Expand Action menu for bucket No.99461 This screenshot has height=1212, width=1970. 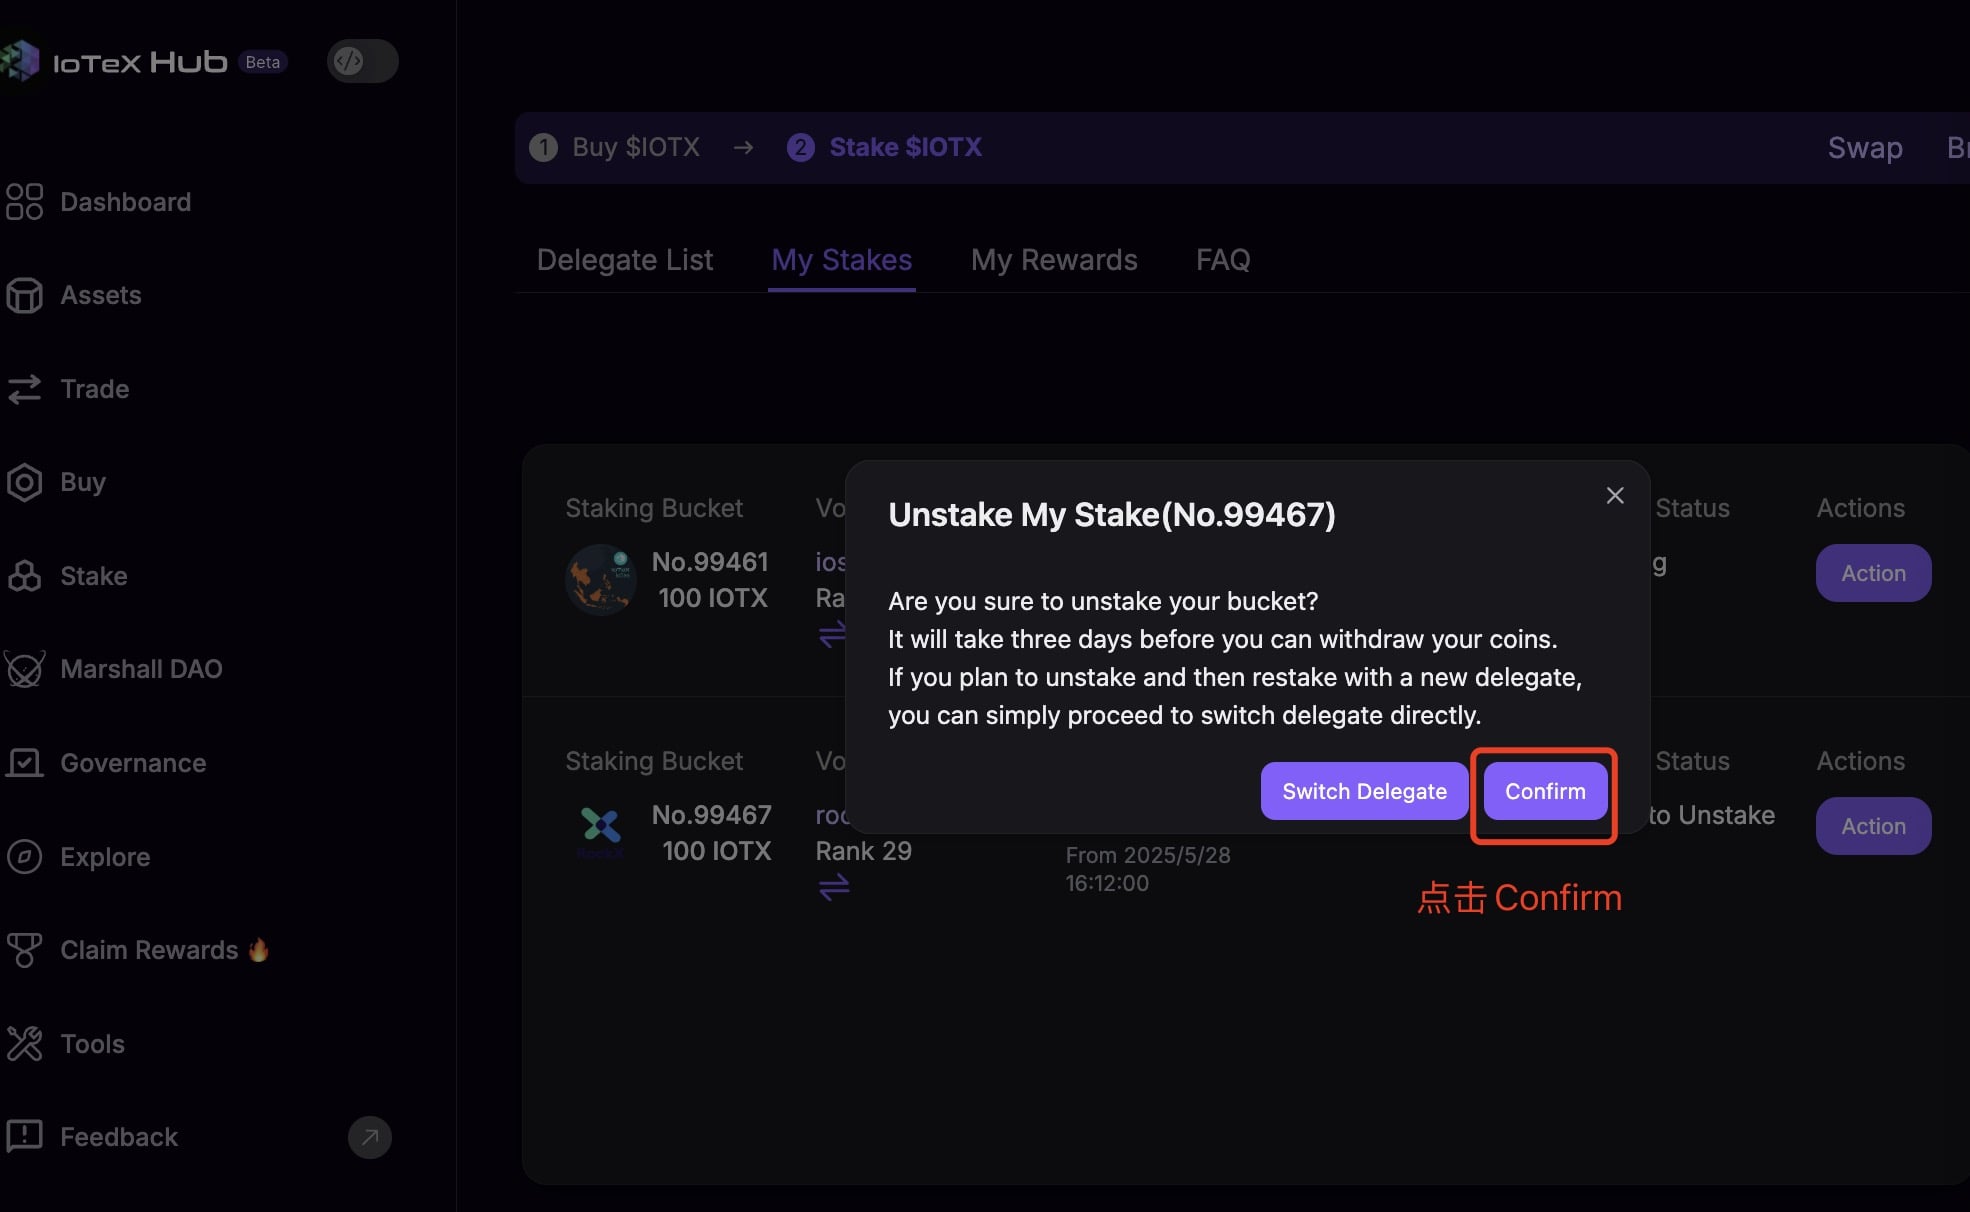point(1872,573)
